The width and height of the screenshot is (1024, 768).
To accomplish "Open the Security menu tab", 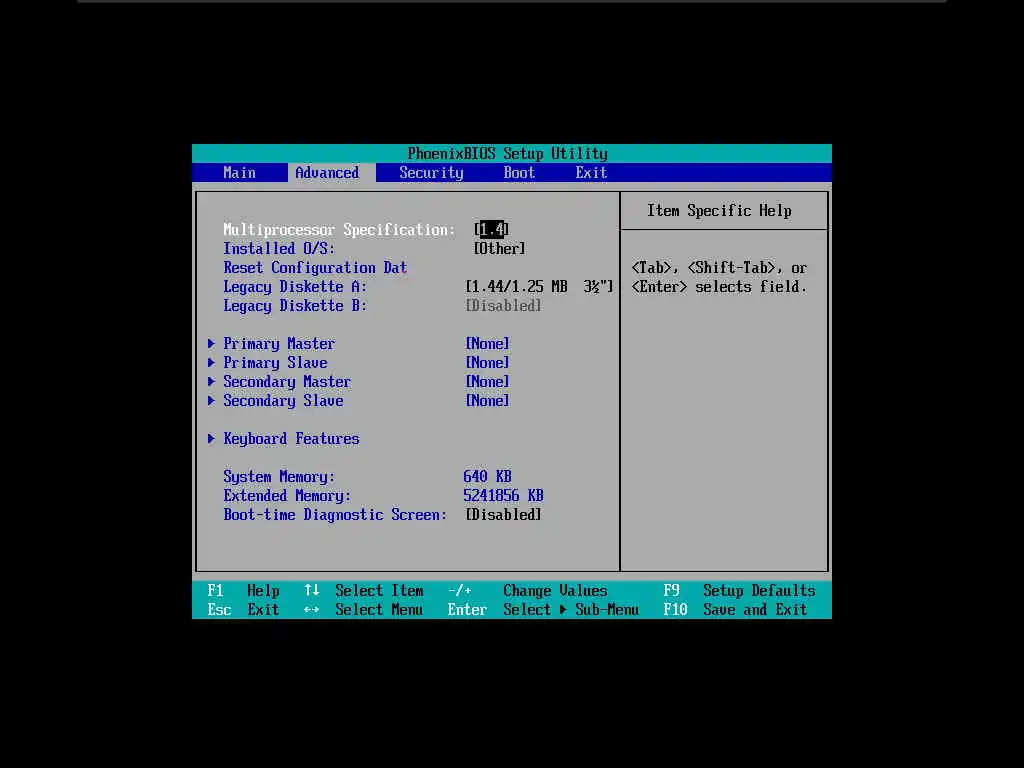I will [x=431, y=172].
